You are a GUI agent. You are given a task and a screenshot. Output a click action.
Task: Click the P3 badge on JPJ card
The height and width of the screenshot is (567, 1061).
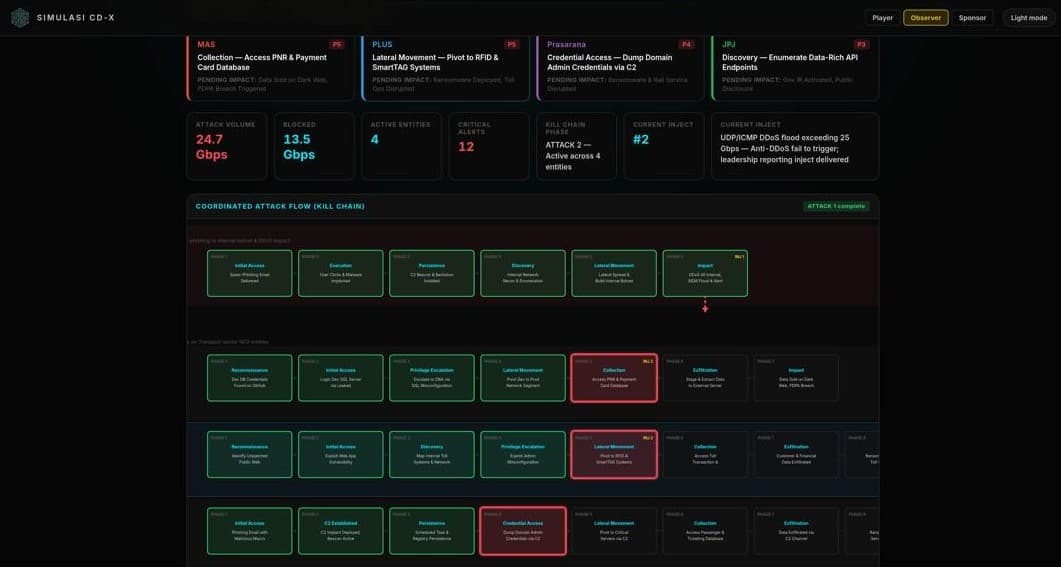point(861,45)
